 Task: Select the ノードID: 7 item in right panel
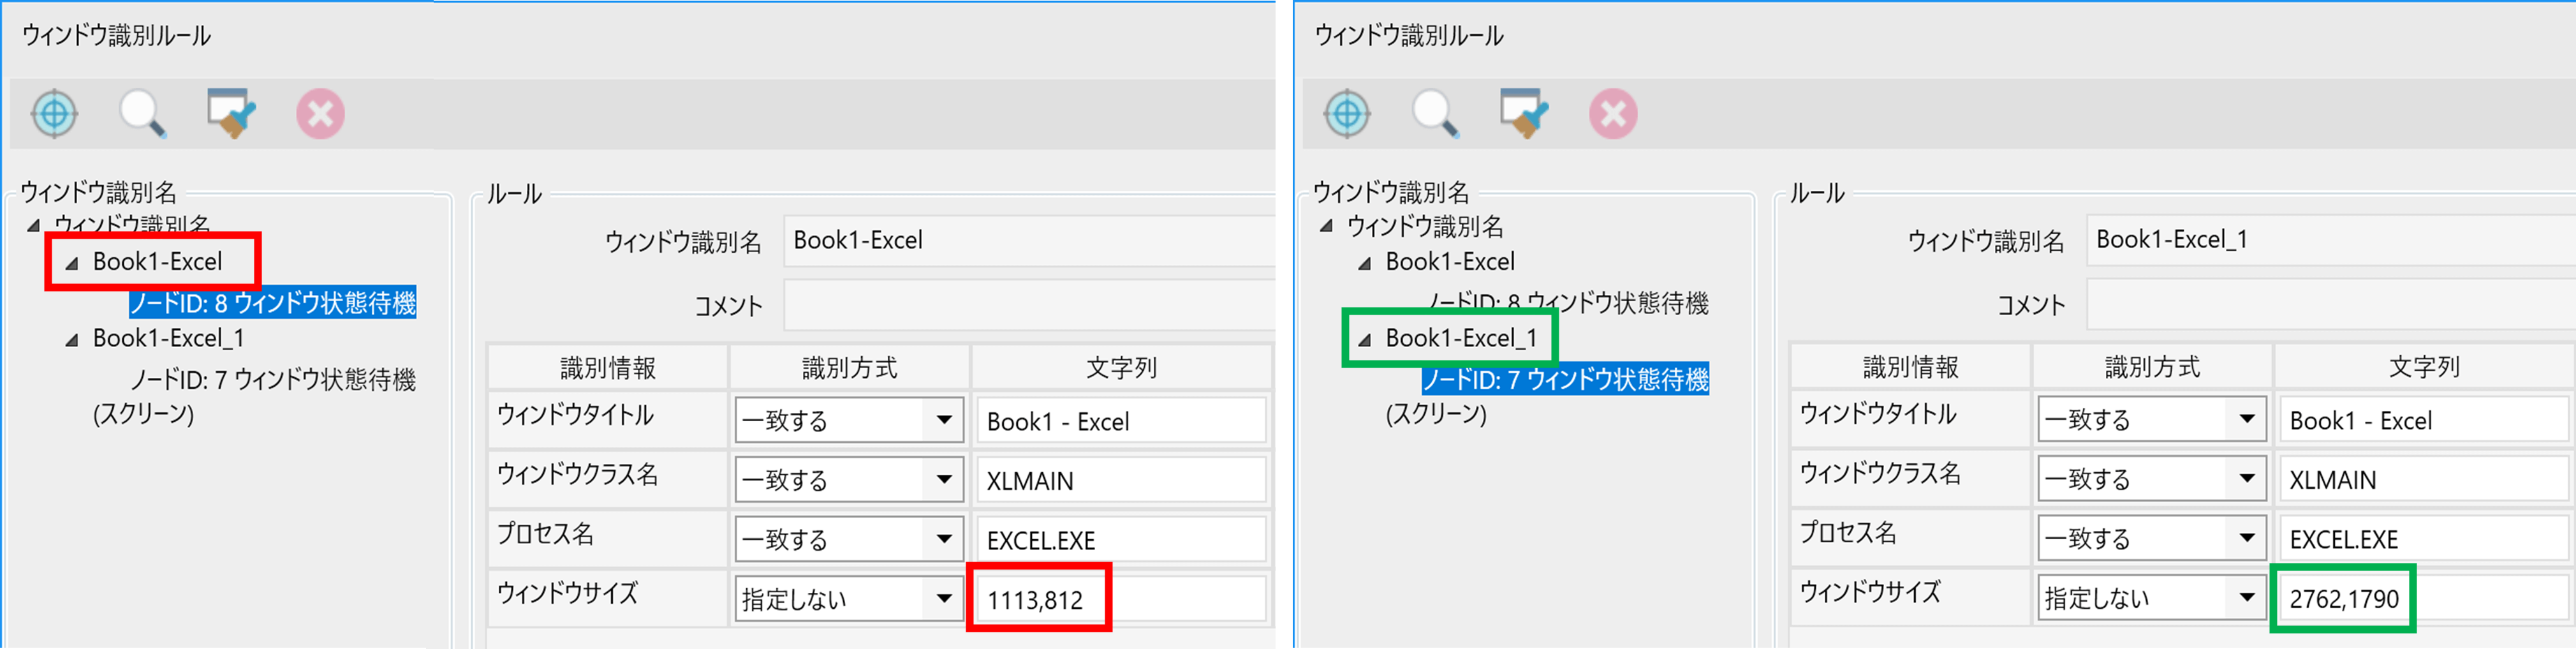(1566, 380)
